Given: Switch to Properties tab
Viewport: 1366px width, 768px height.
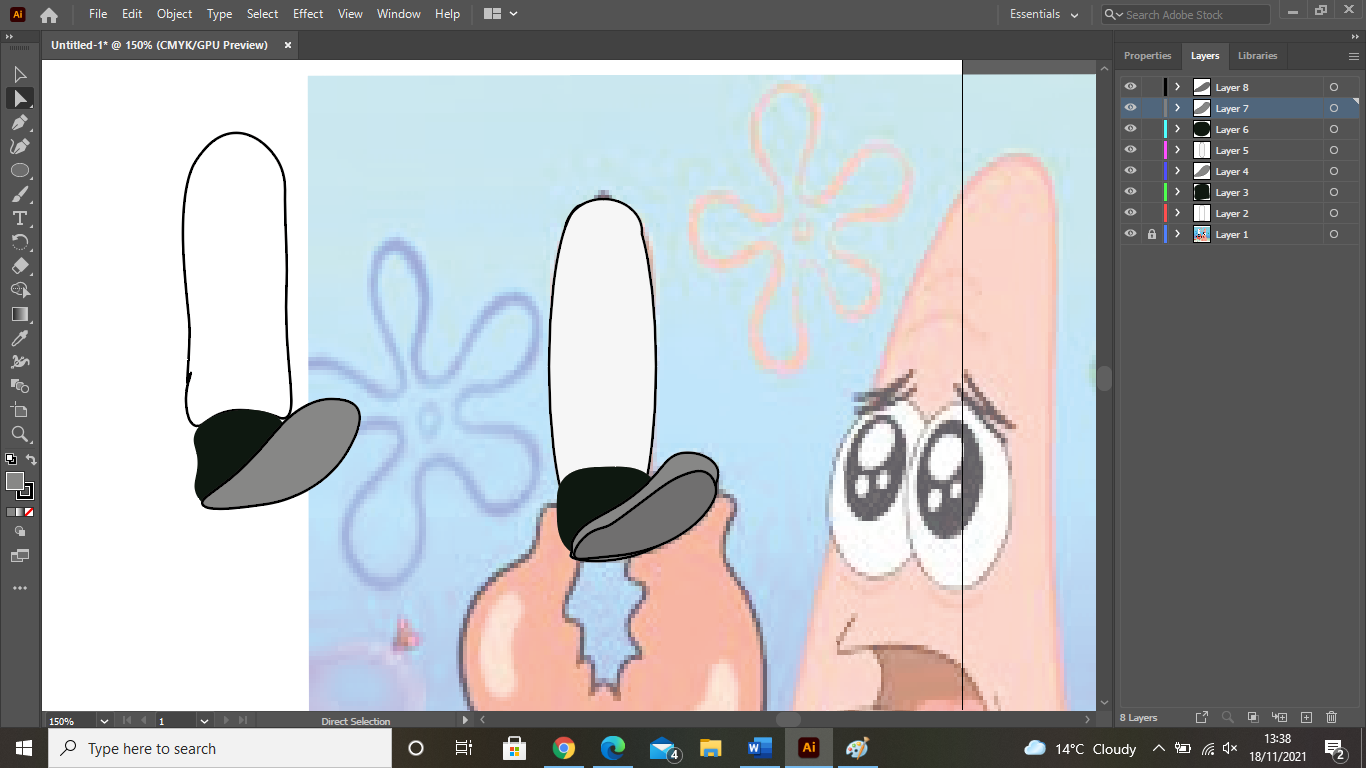Looking at the screenshot, I should tap(1147, 56).
